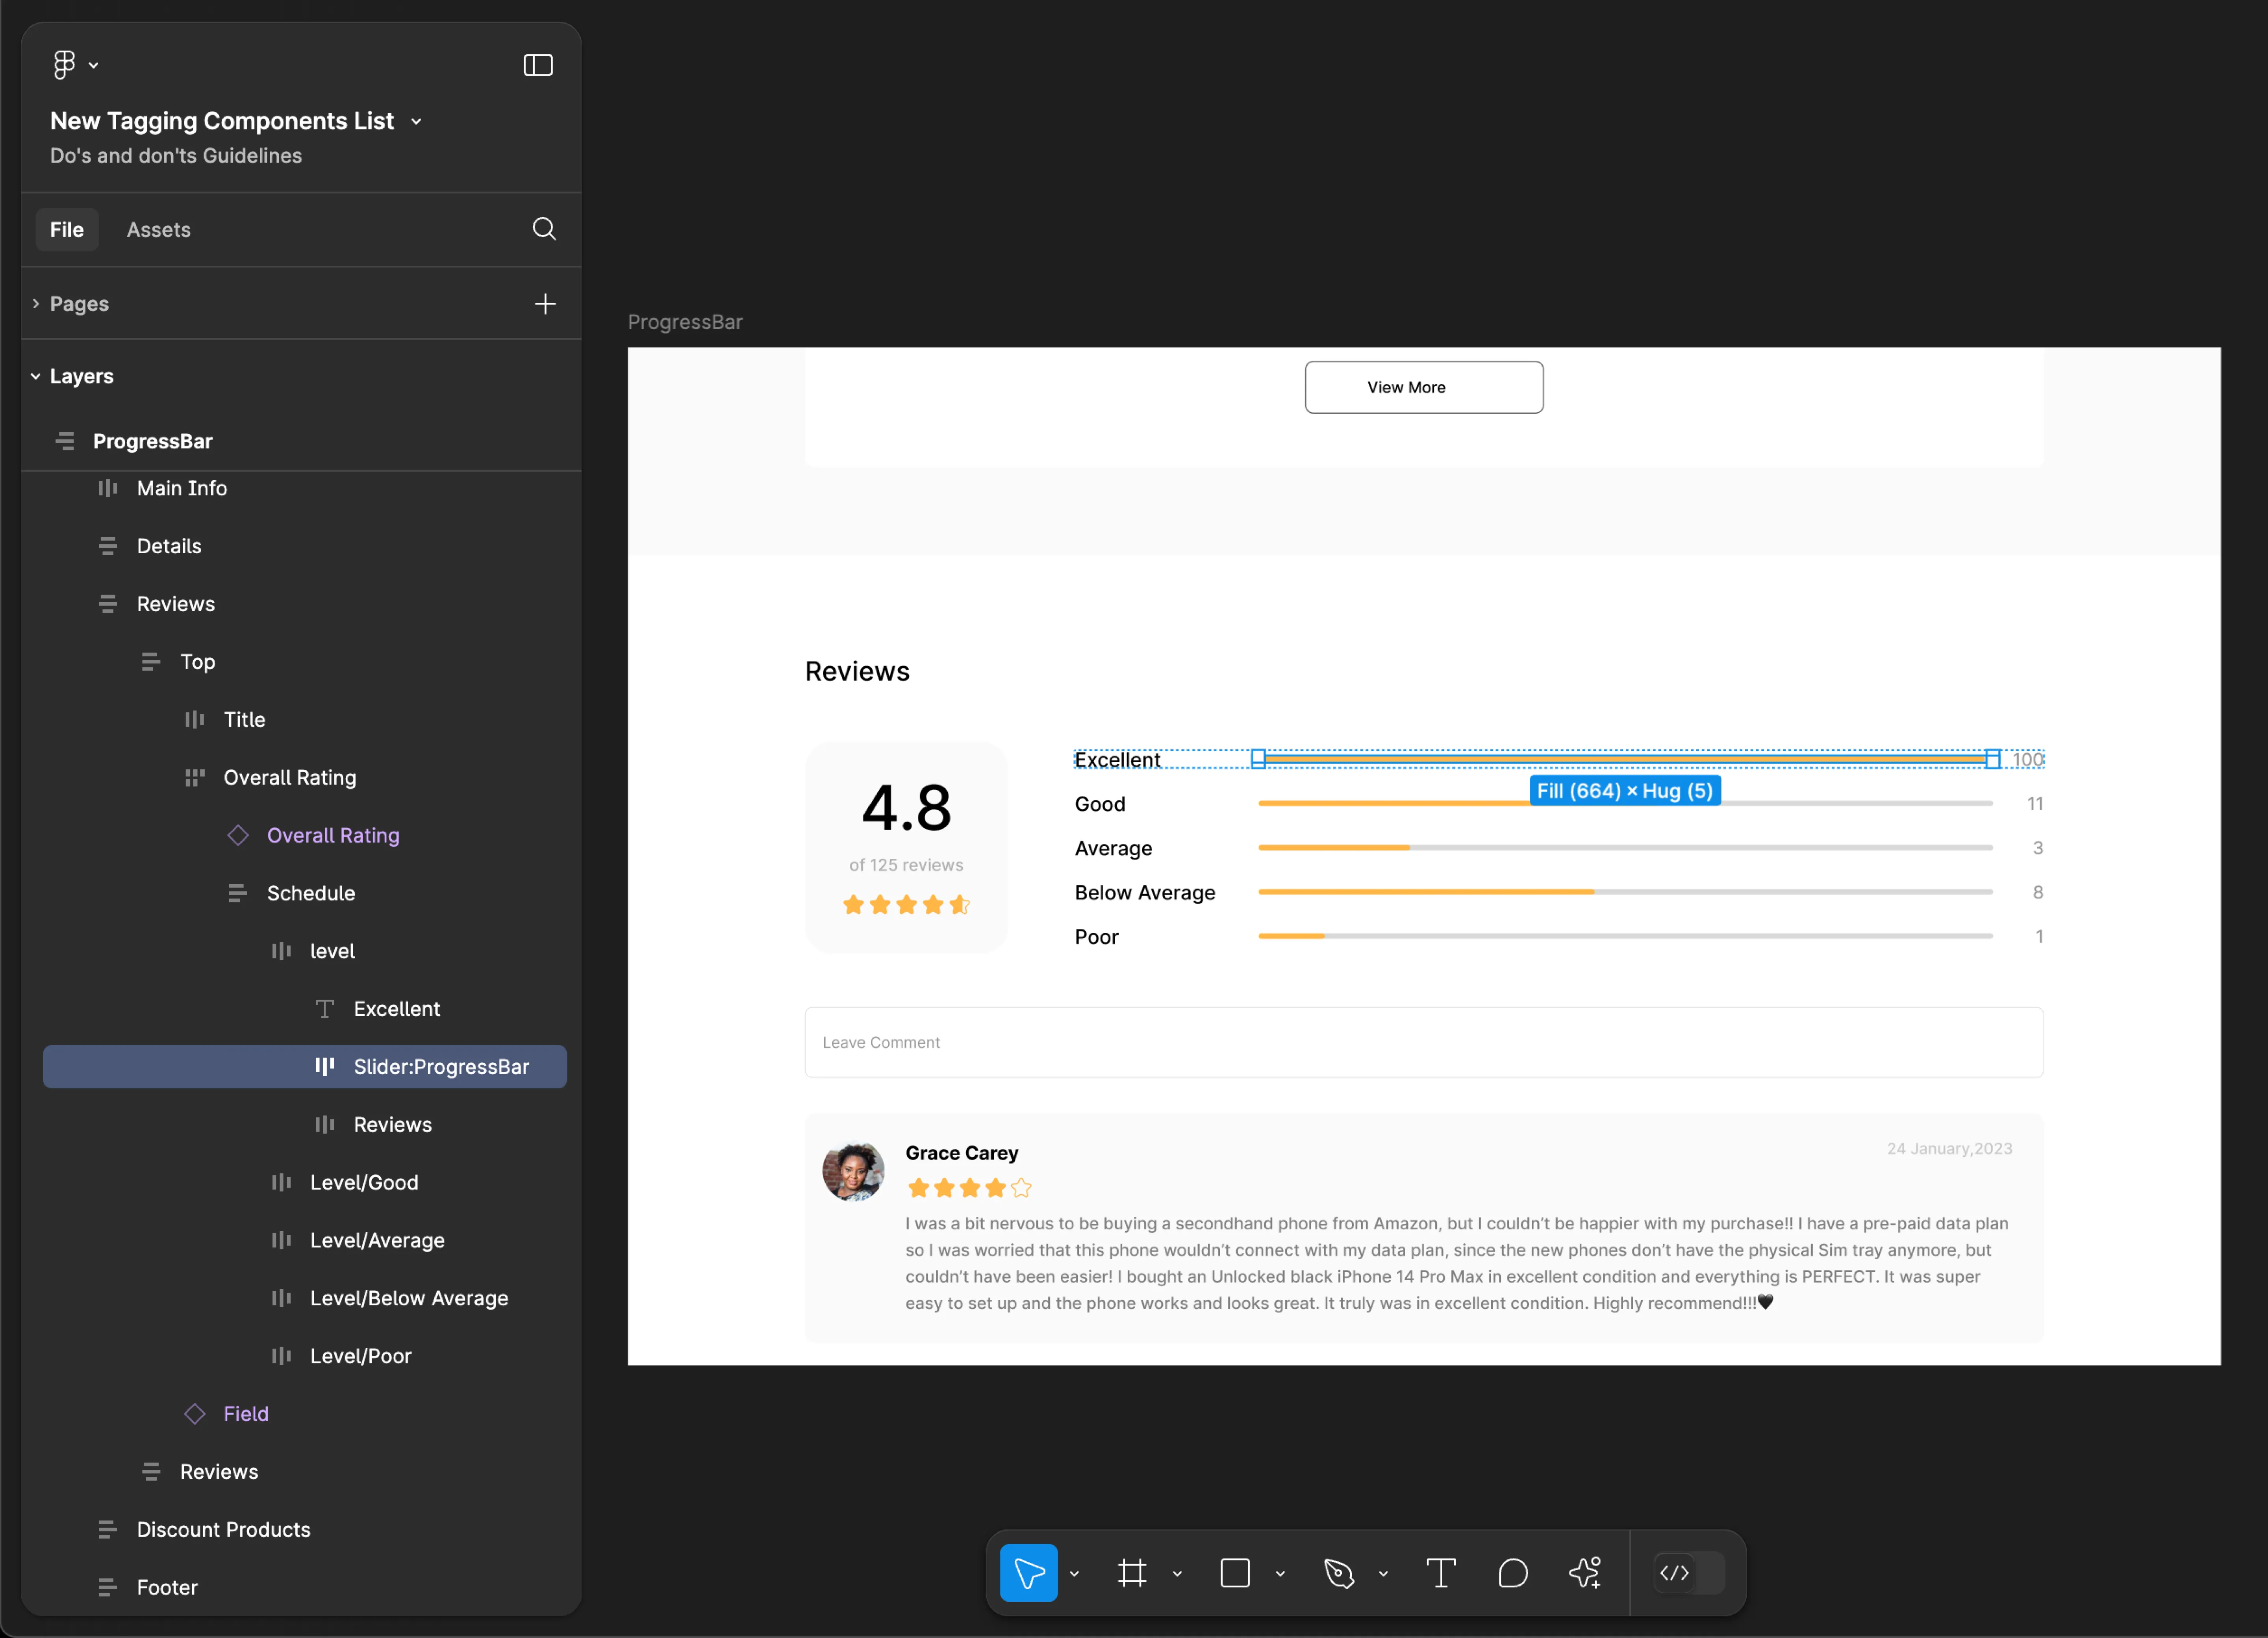
Task: Click the 24 January,2023 review date
Action: coord(1949,1148)
